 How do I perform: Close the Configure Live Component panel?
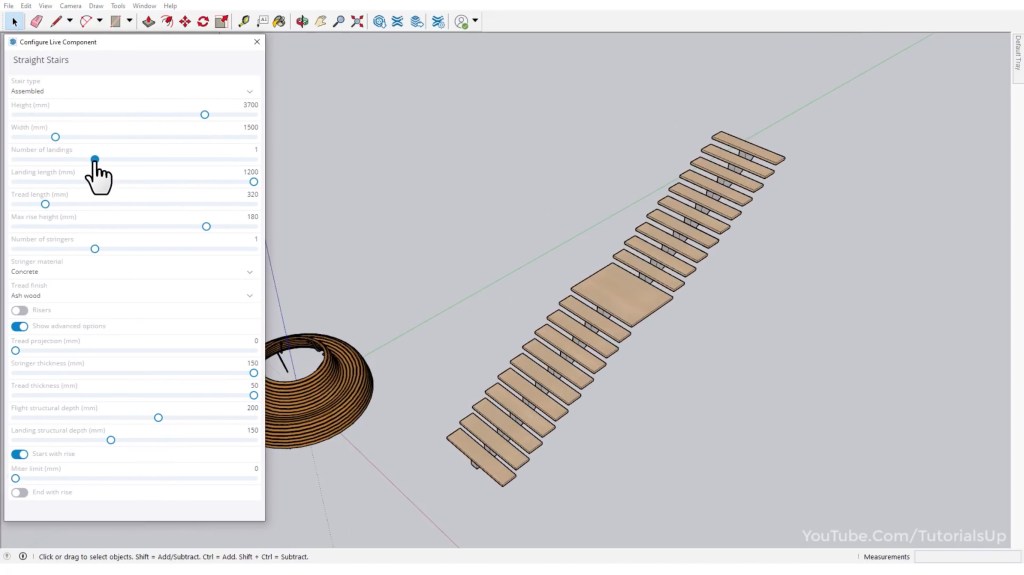(257, 42)
